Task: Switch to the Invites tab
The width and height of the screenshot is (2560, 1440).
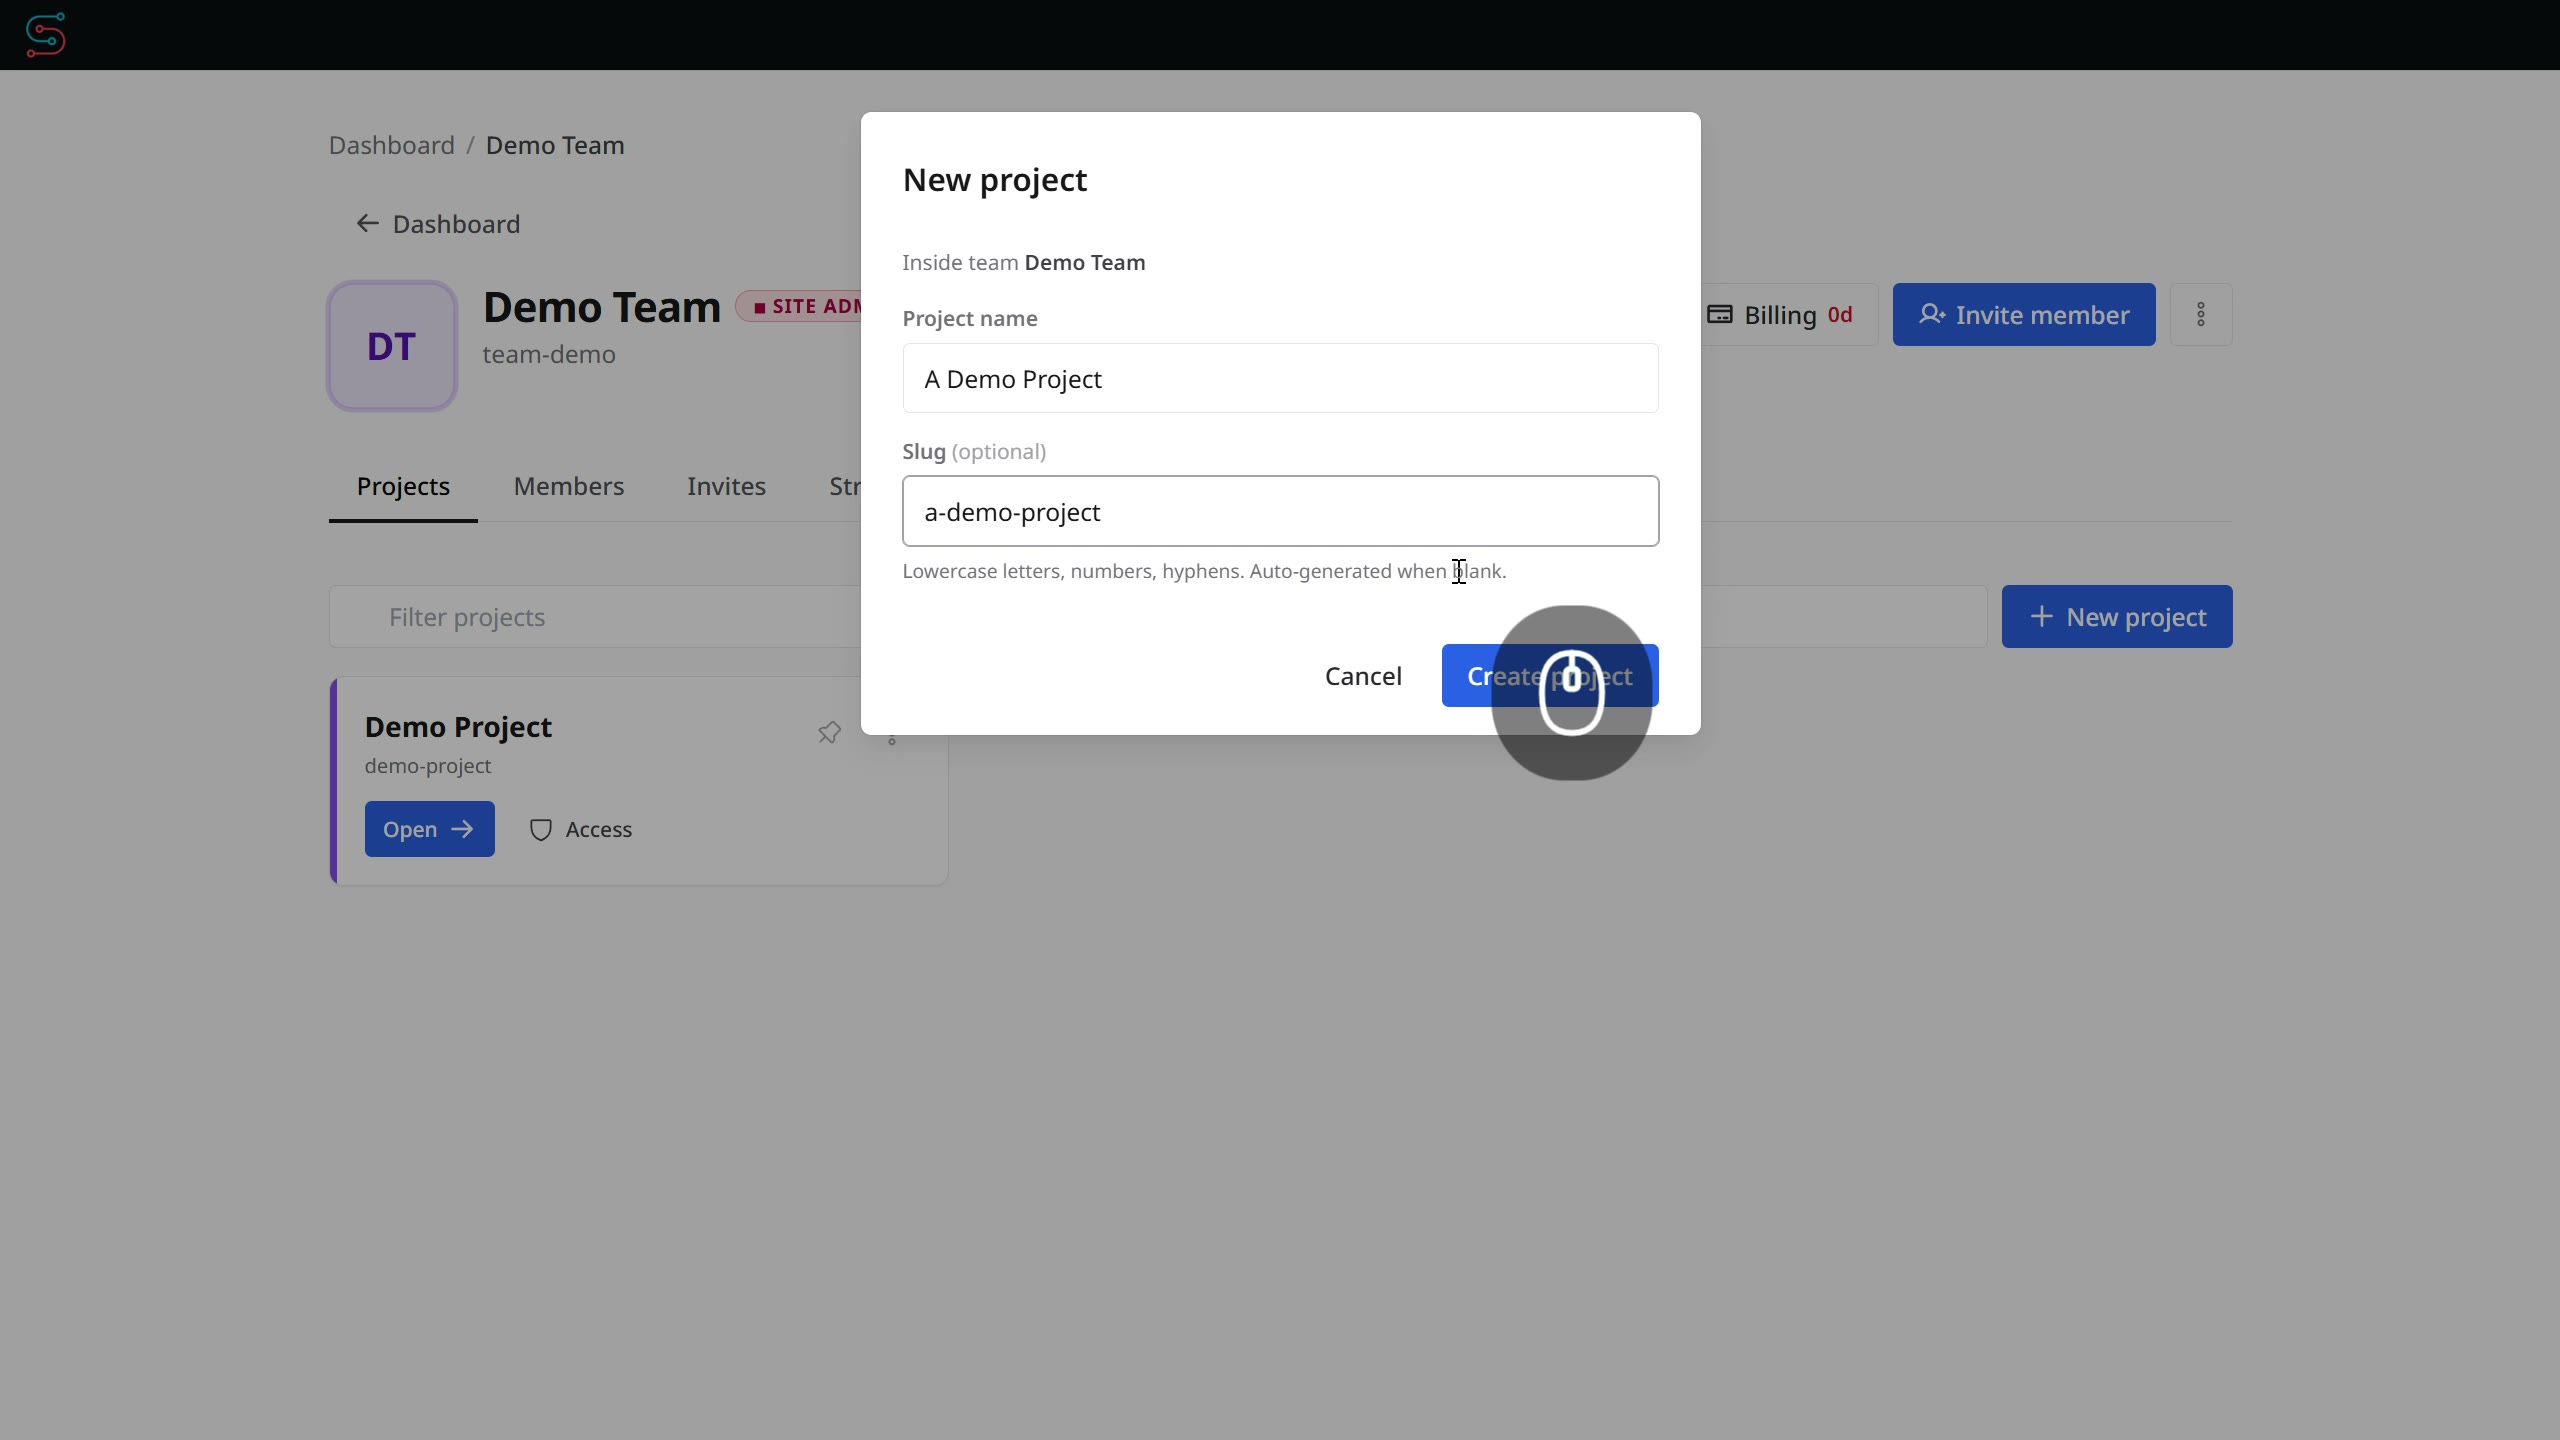Action: click(x=726, y=487)
